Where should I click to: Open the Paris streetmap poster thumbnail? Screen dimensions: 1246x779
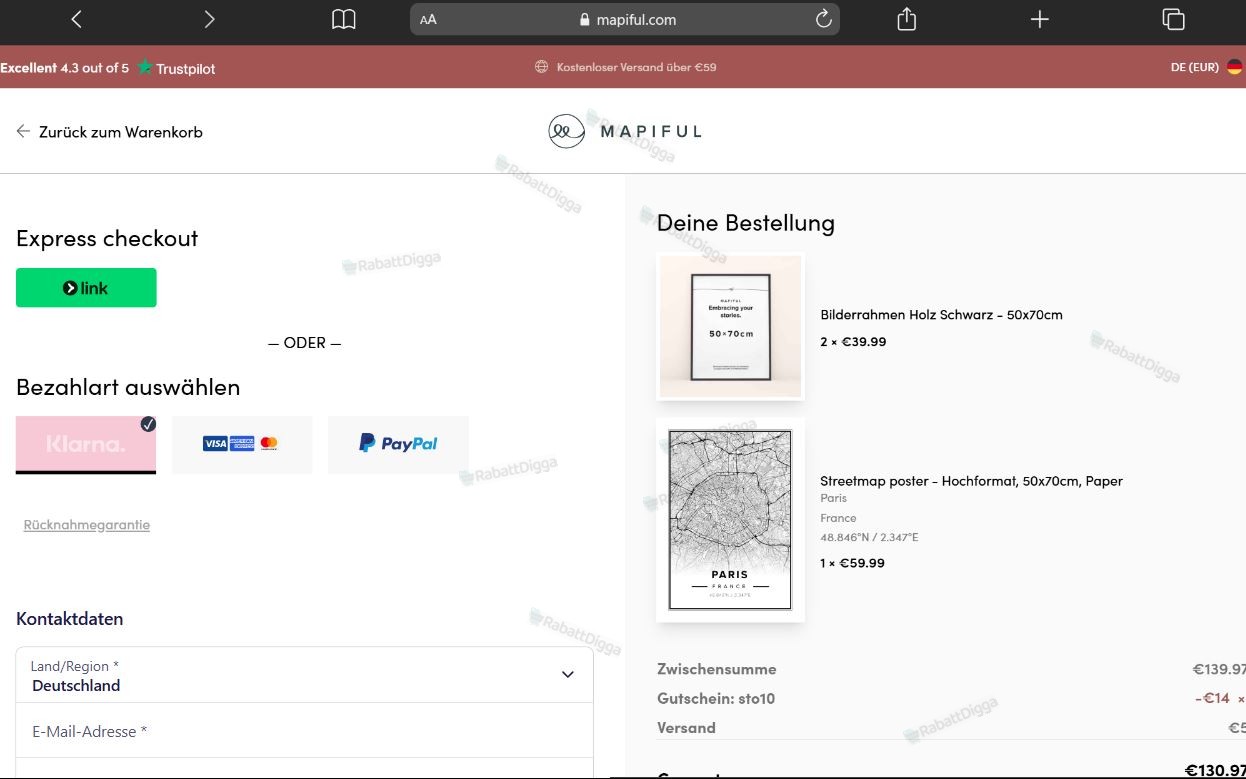click(730, 520)
